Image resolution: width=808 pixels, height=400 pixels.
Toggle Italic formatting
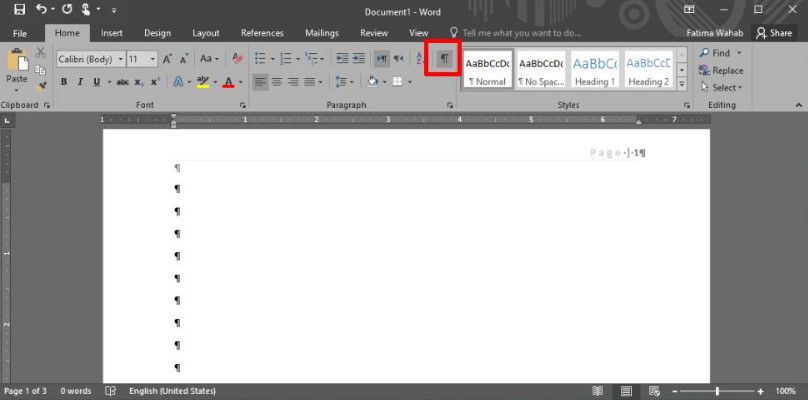[80, 82]
